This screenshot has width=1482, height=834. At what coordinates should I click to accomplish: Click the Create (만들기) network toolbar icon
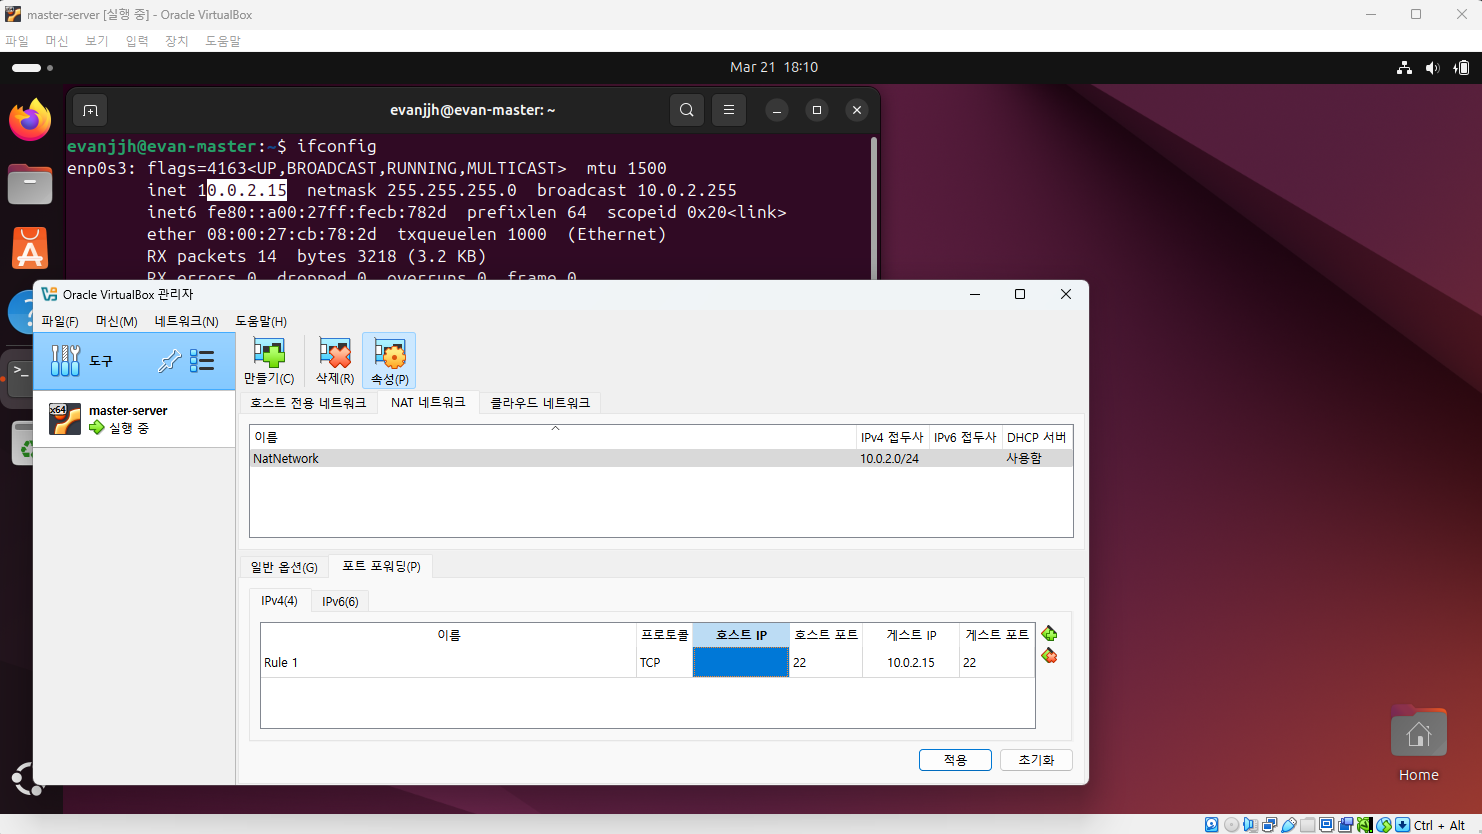(269, 360)
